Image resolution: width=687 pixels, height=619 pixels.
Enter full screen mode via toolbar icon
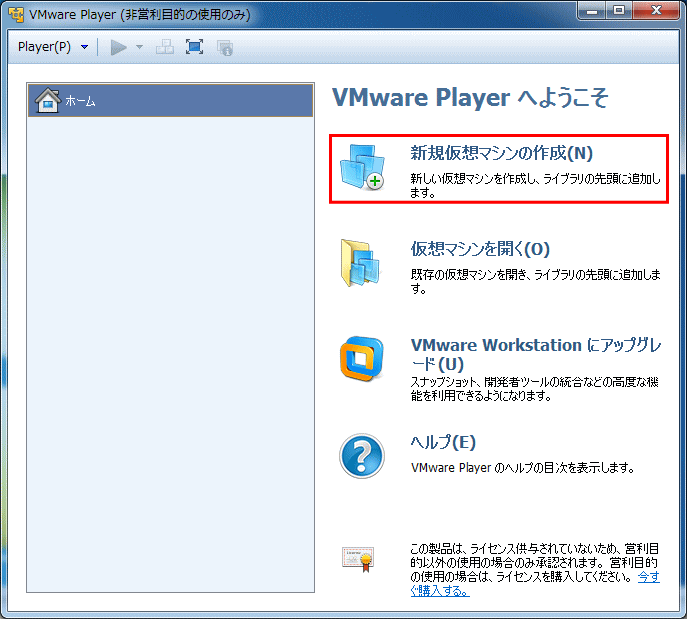pyautogui.click(x=194, y=46)
